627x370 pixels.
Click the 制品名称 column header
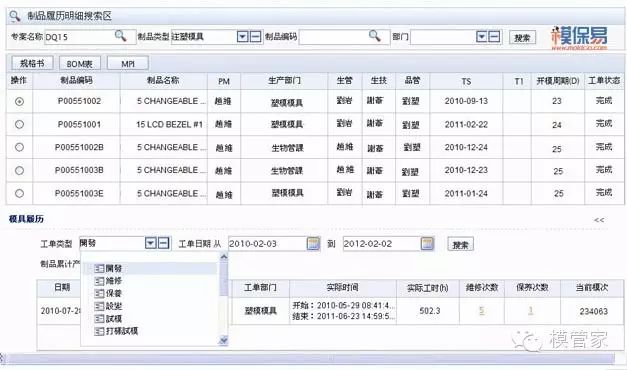[x=163, y=80]
